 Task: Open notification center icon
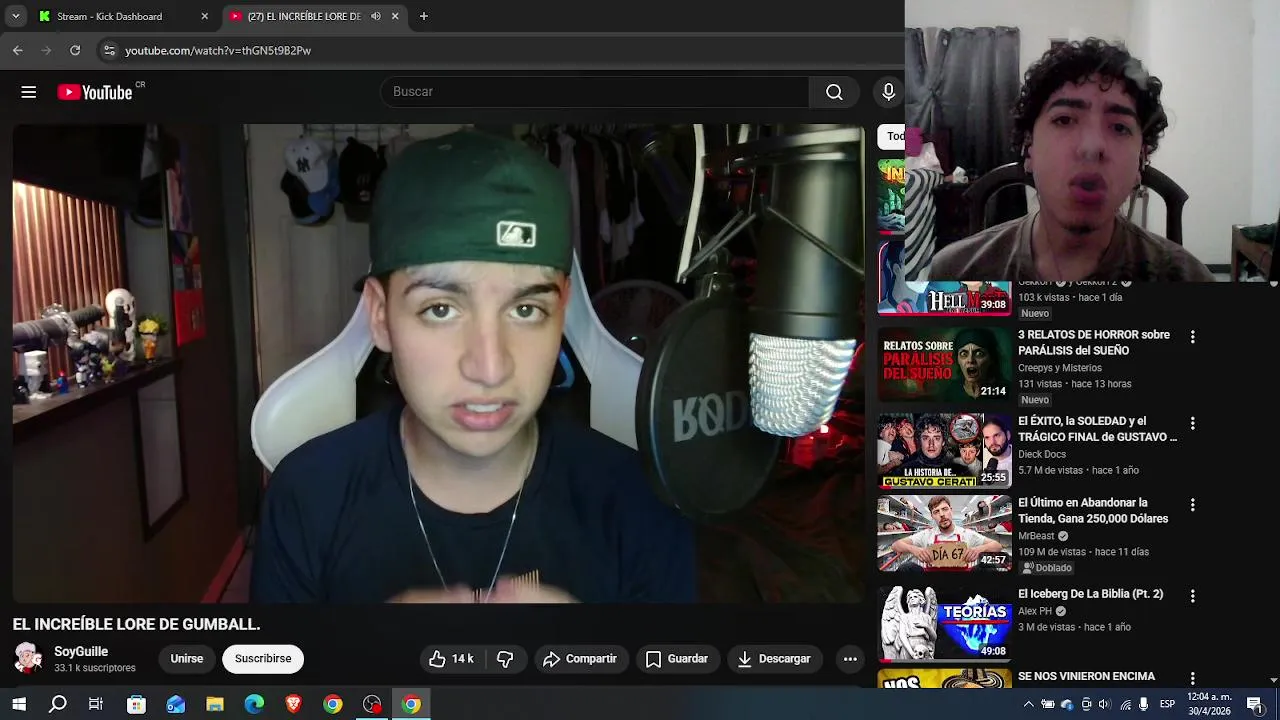pos(1254,704)
